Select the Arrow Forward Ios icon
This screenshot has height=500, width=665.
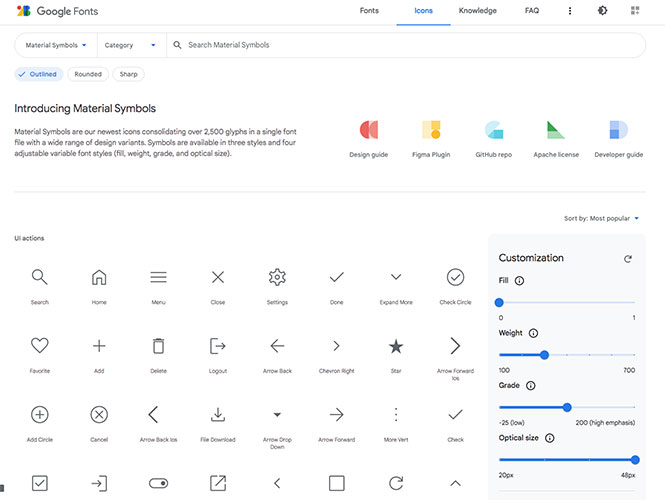tap(455, 346)
